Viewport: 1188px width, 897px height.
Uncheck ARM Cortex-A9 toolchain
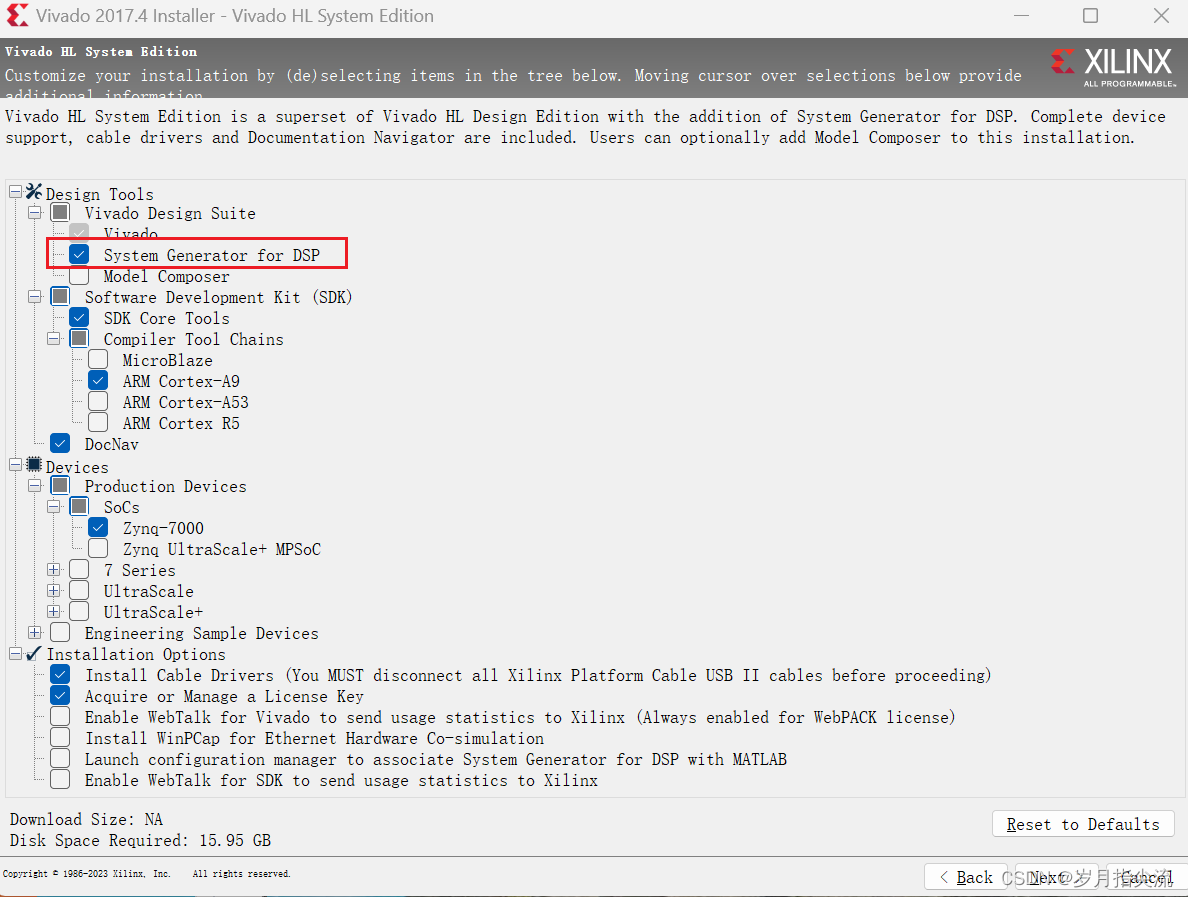click(98, 380)
